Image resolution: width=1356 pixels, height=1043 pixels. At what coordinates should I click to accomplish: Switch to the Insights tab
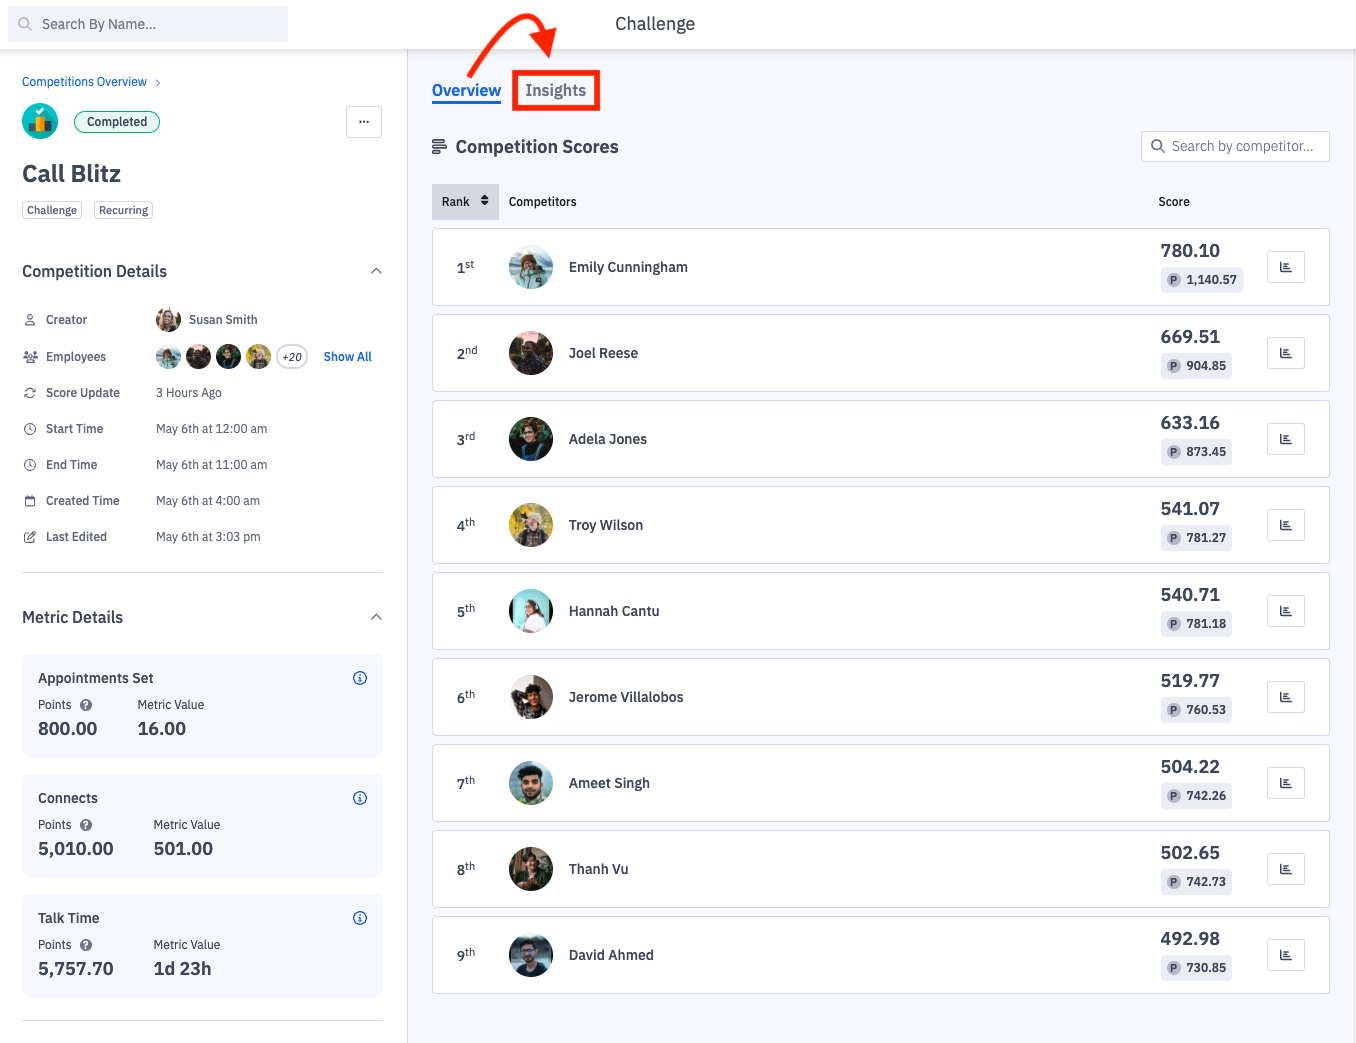click(x=556, y=90)
